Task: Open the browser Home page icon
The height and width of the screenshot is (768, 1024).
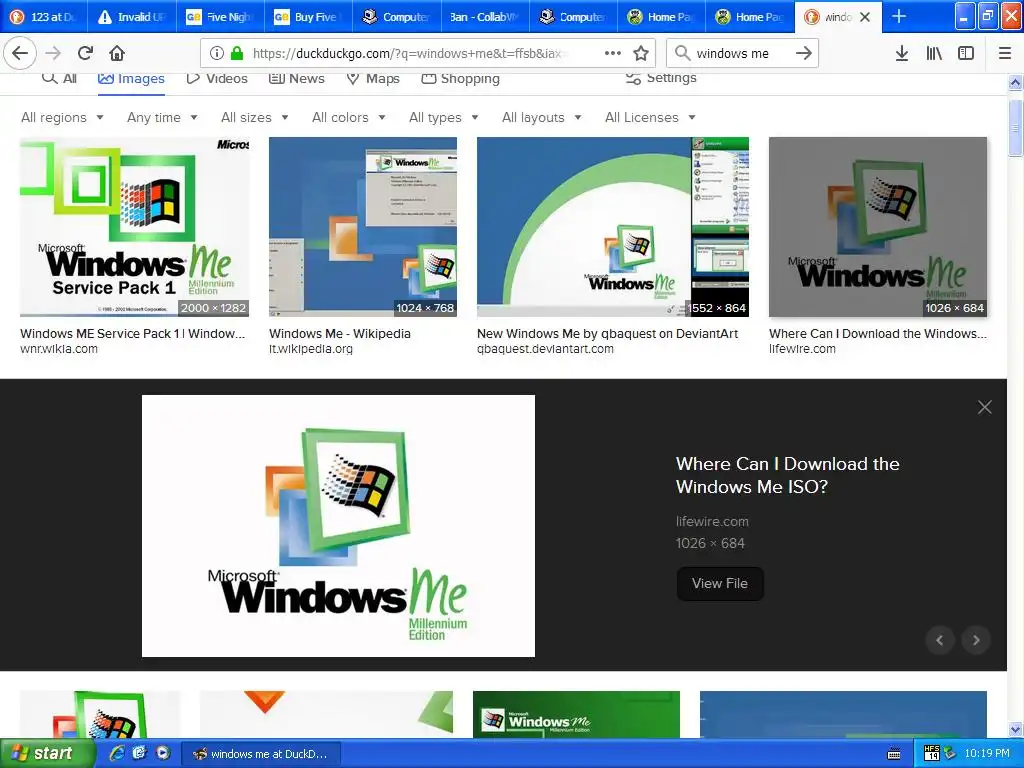Action: click(x=117, y=53)
